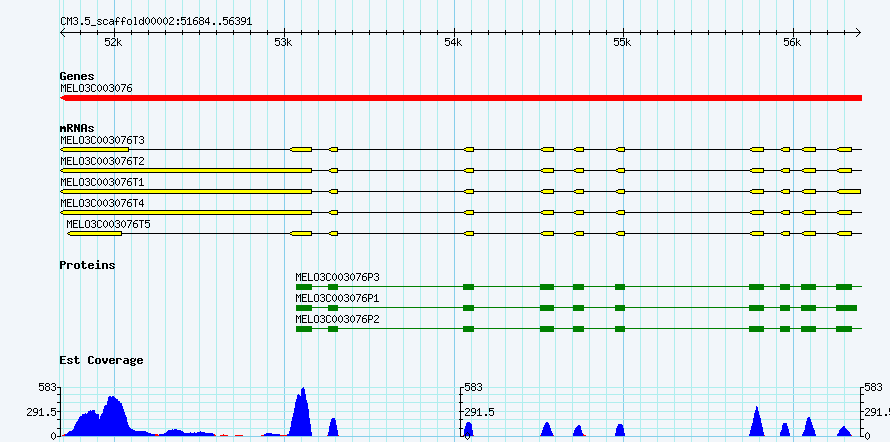
Task: Click the Est Coverage track heading
Action: 101,360
